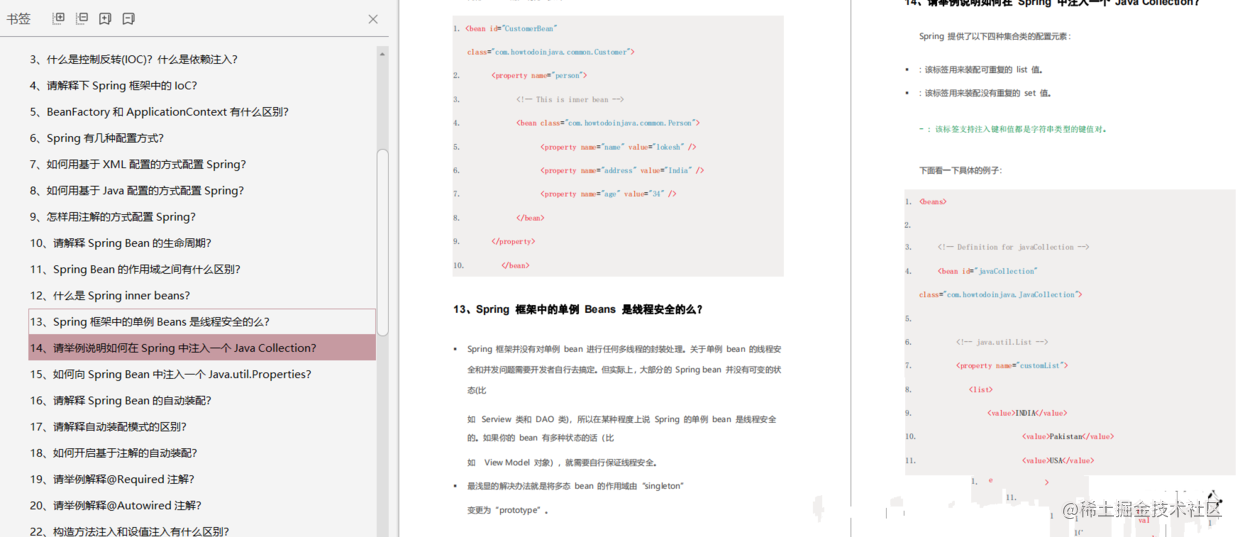Click the collapse all bookmarks icon
The width and height of the screenshot is (1240, 537).
[82, 19]
